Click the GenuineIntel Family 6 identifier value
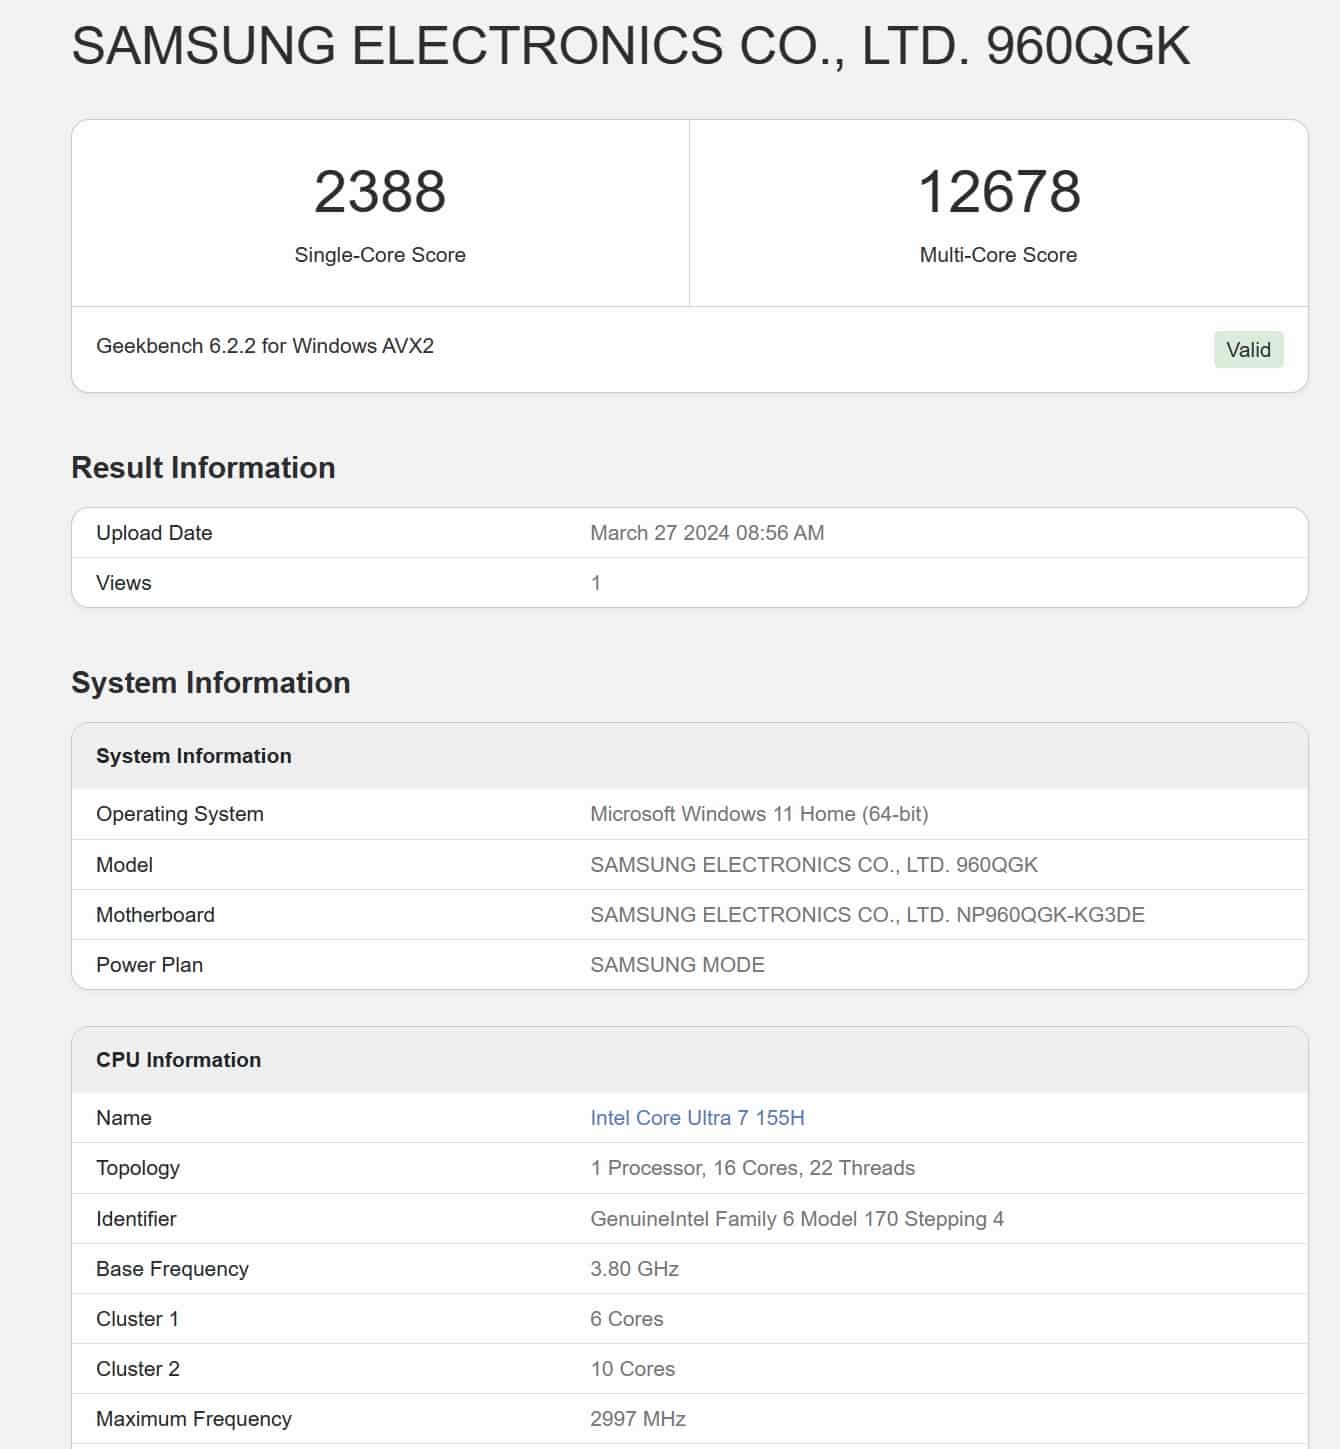The width and height of the screenshot is (1340, 1449). 797,1218
